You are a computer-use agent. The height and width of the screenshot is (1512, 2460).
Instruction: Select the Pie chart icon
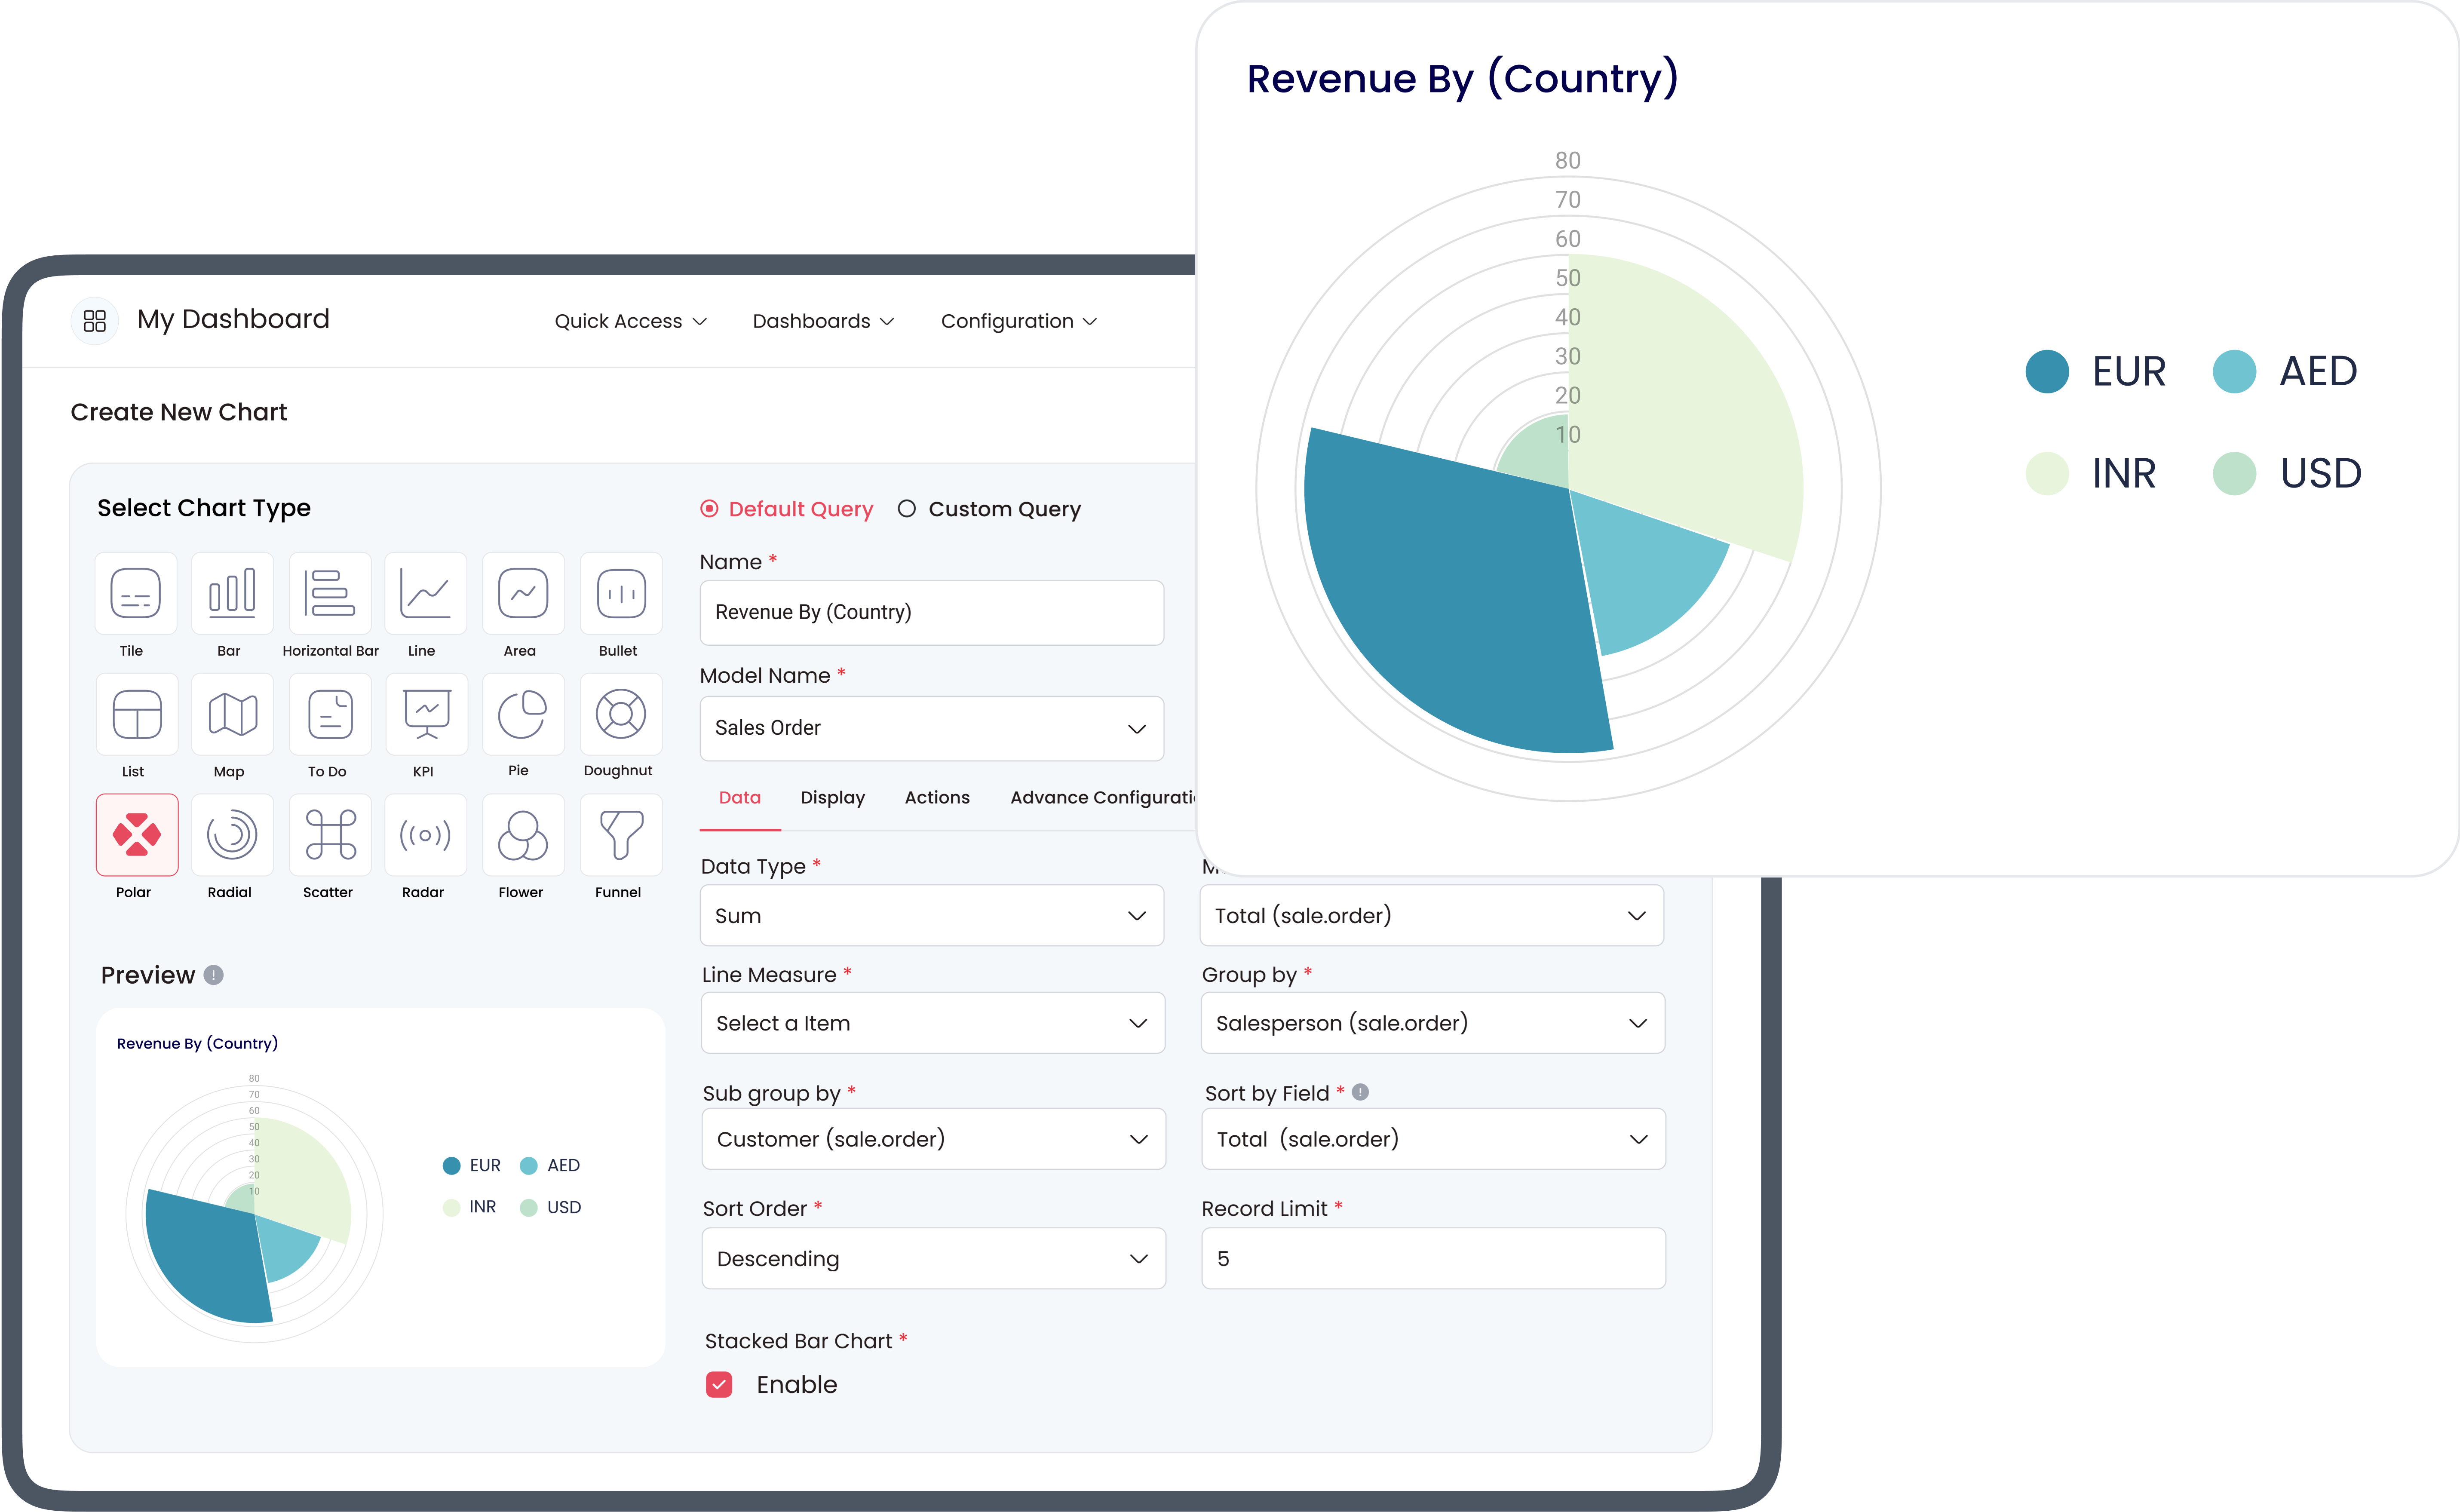[x=523, y=714]
